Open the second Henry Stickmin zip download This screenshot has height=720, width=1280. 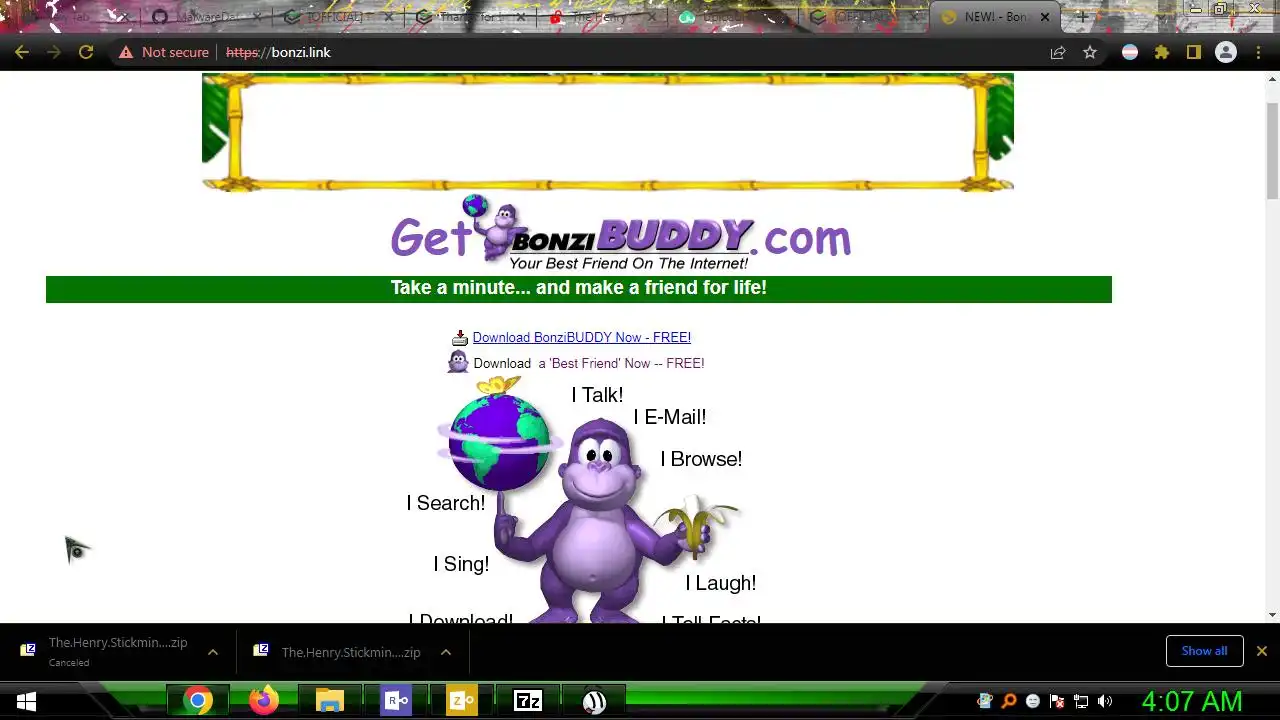(338, 652)
